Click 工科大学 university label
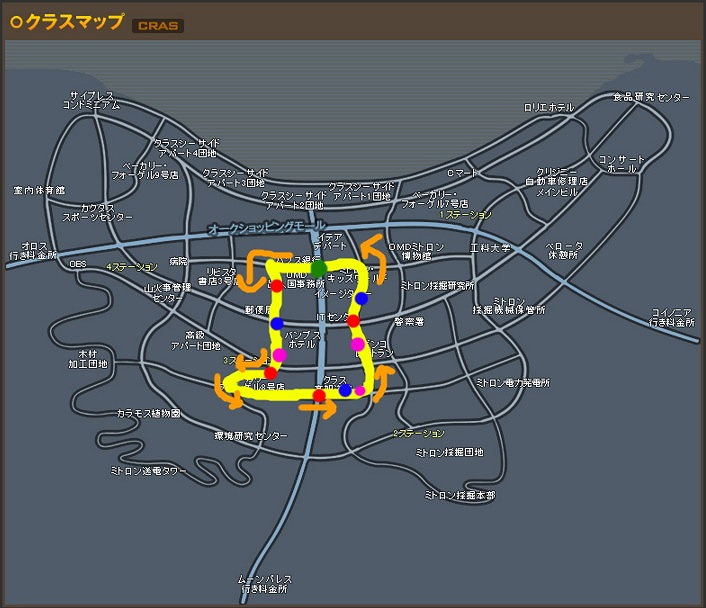 click(x=490, y=248)
